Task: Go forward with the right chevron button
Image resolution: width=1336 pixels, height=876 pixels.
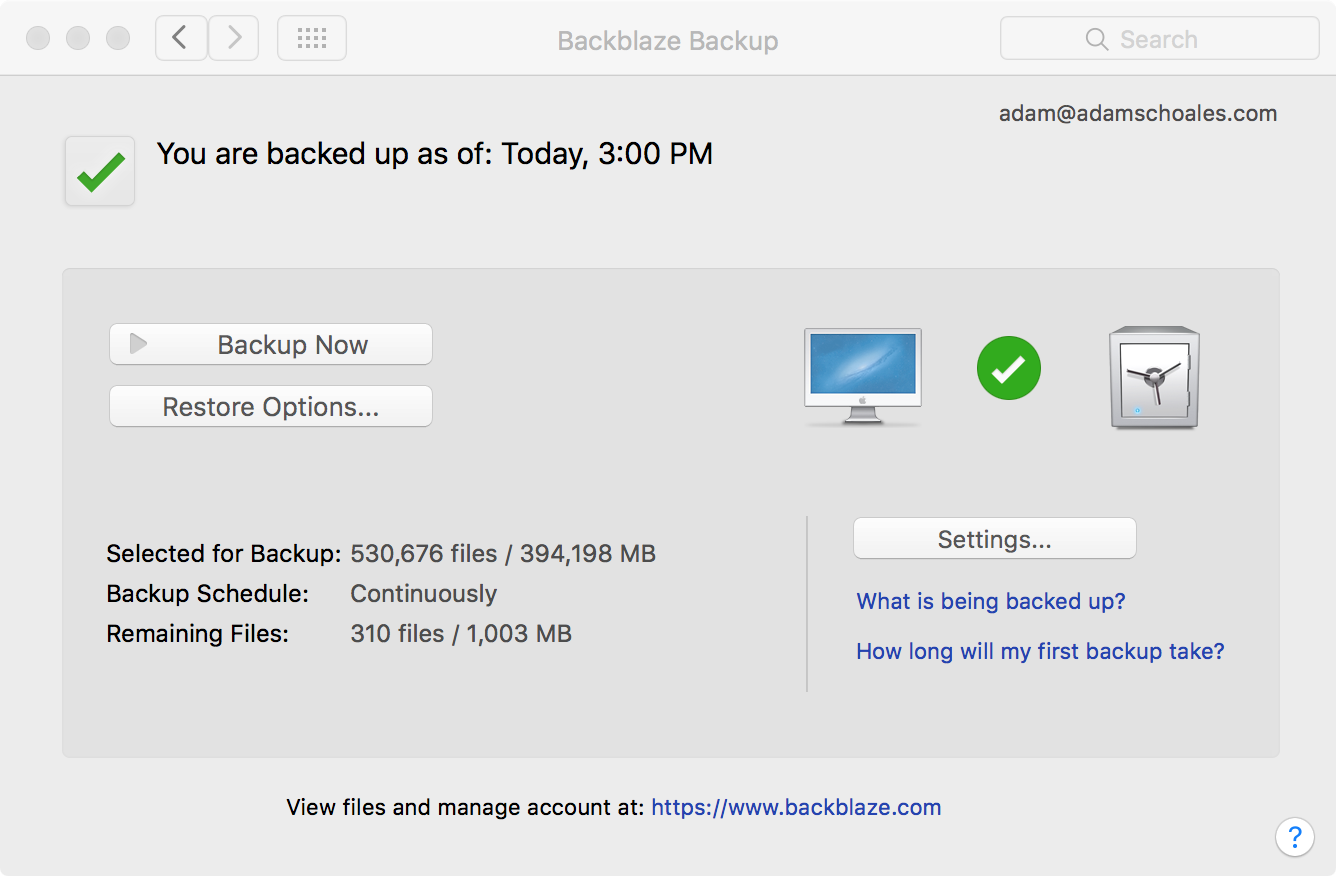Action: pyautogui.click(x=234, y=38)
